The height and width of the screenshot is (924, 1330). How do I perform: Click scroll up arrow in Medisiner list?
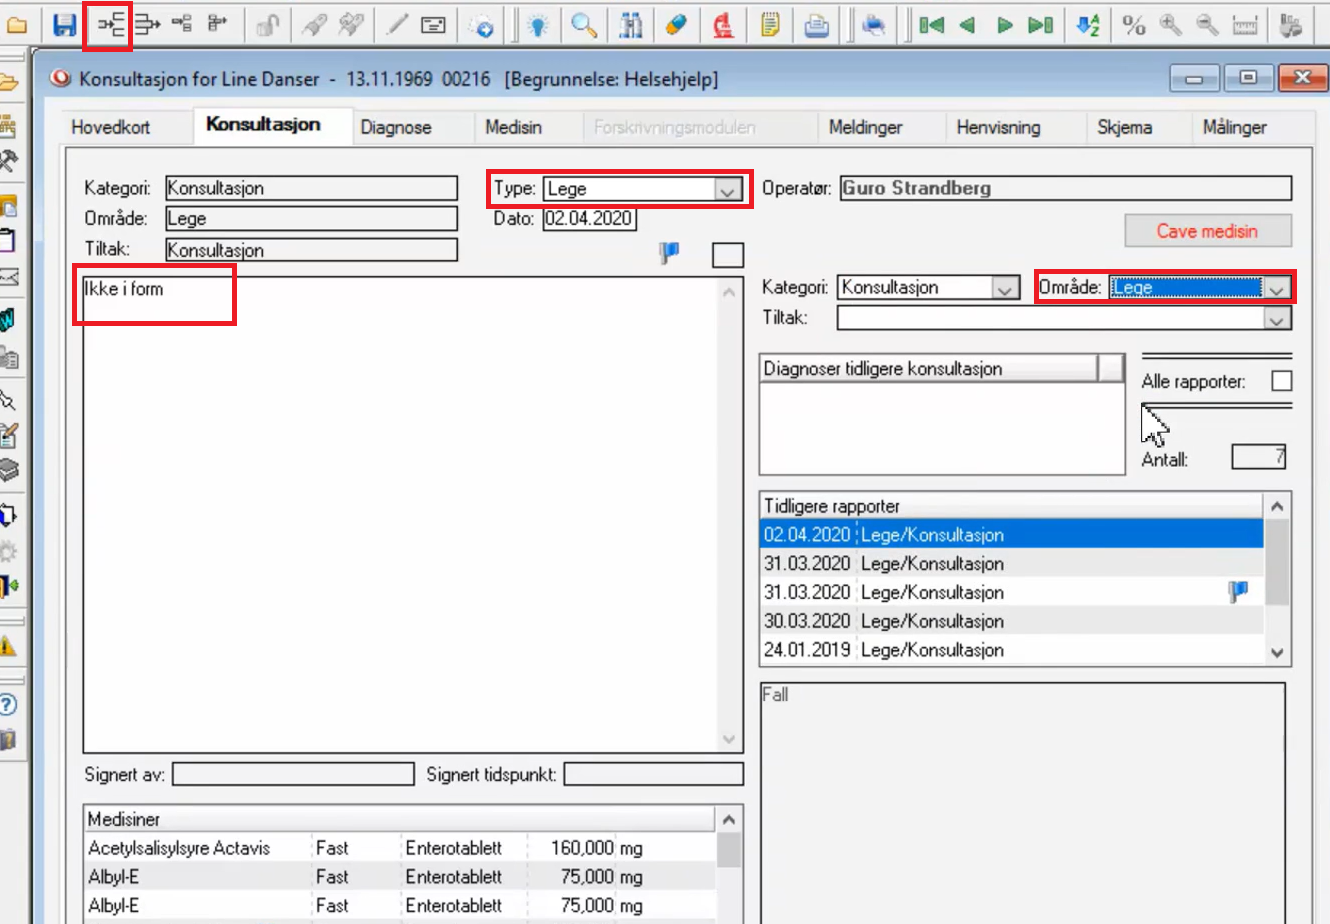[729, 820]
